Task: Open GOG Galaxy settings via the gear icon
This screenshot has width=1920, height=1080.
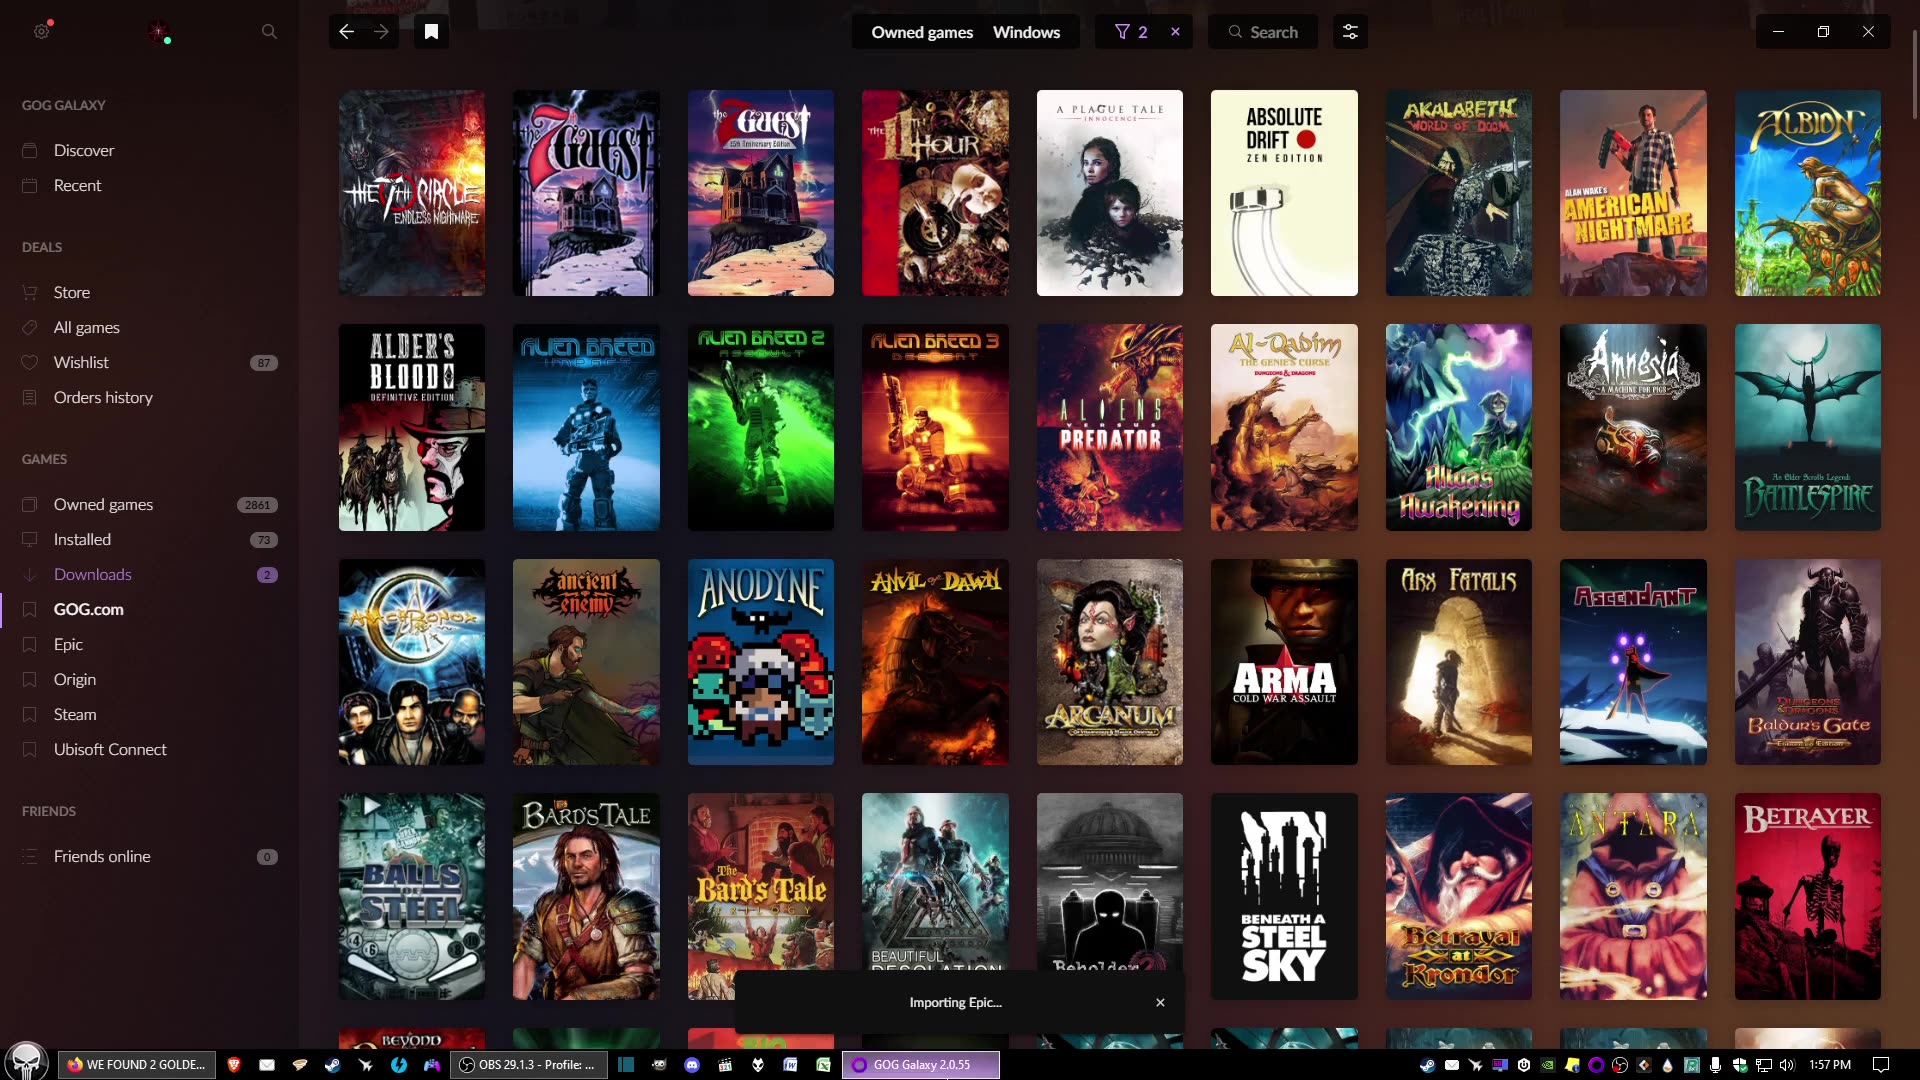Action: 42,31
